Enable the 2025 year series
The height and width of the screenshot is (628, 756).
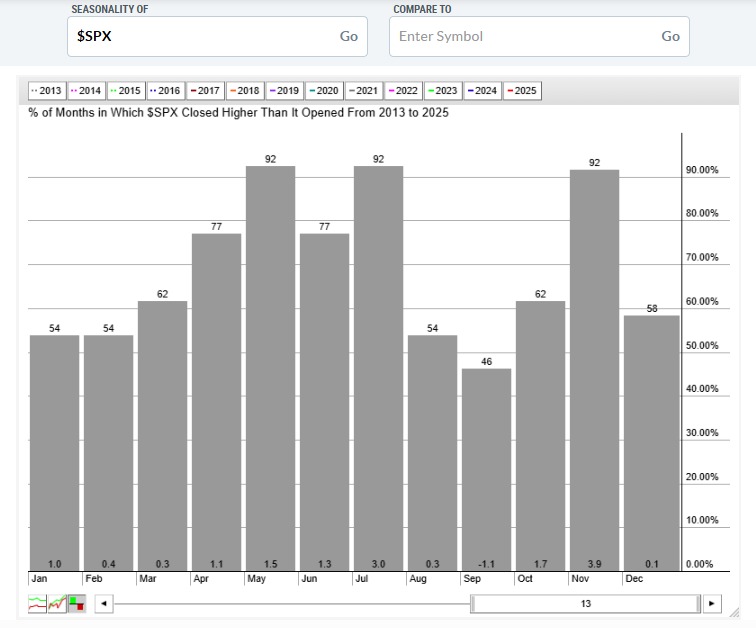[522, 91]
